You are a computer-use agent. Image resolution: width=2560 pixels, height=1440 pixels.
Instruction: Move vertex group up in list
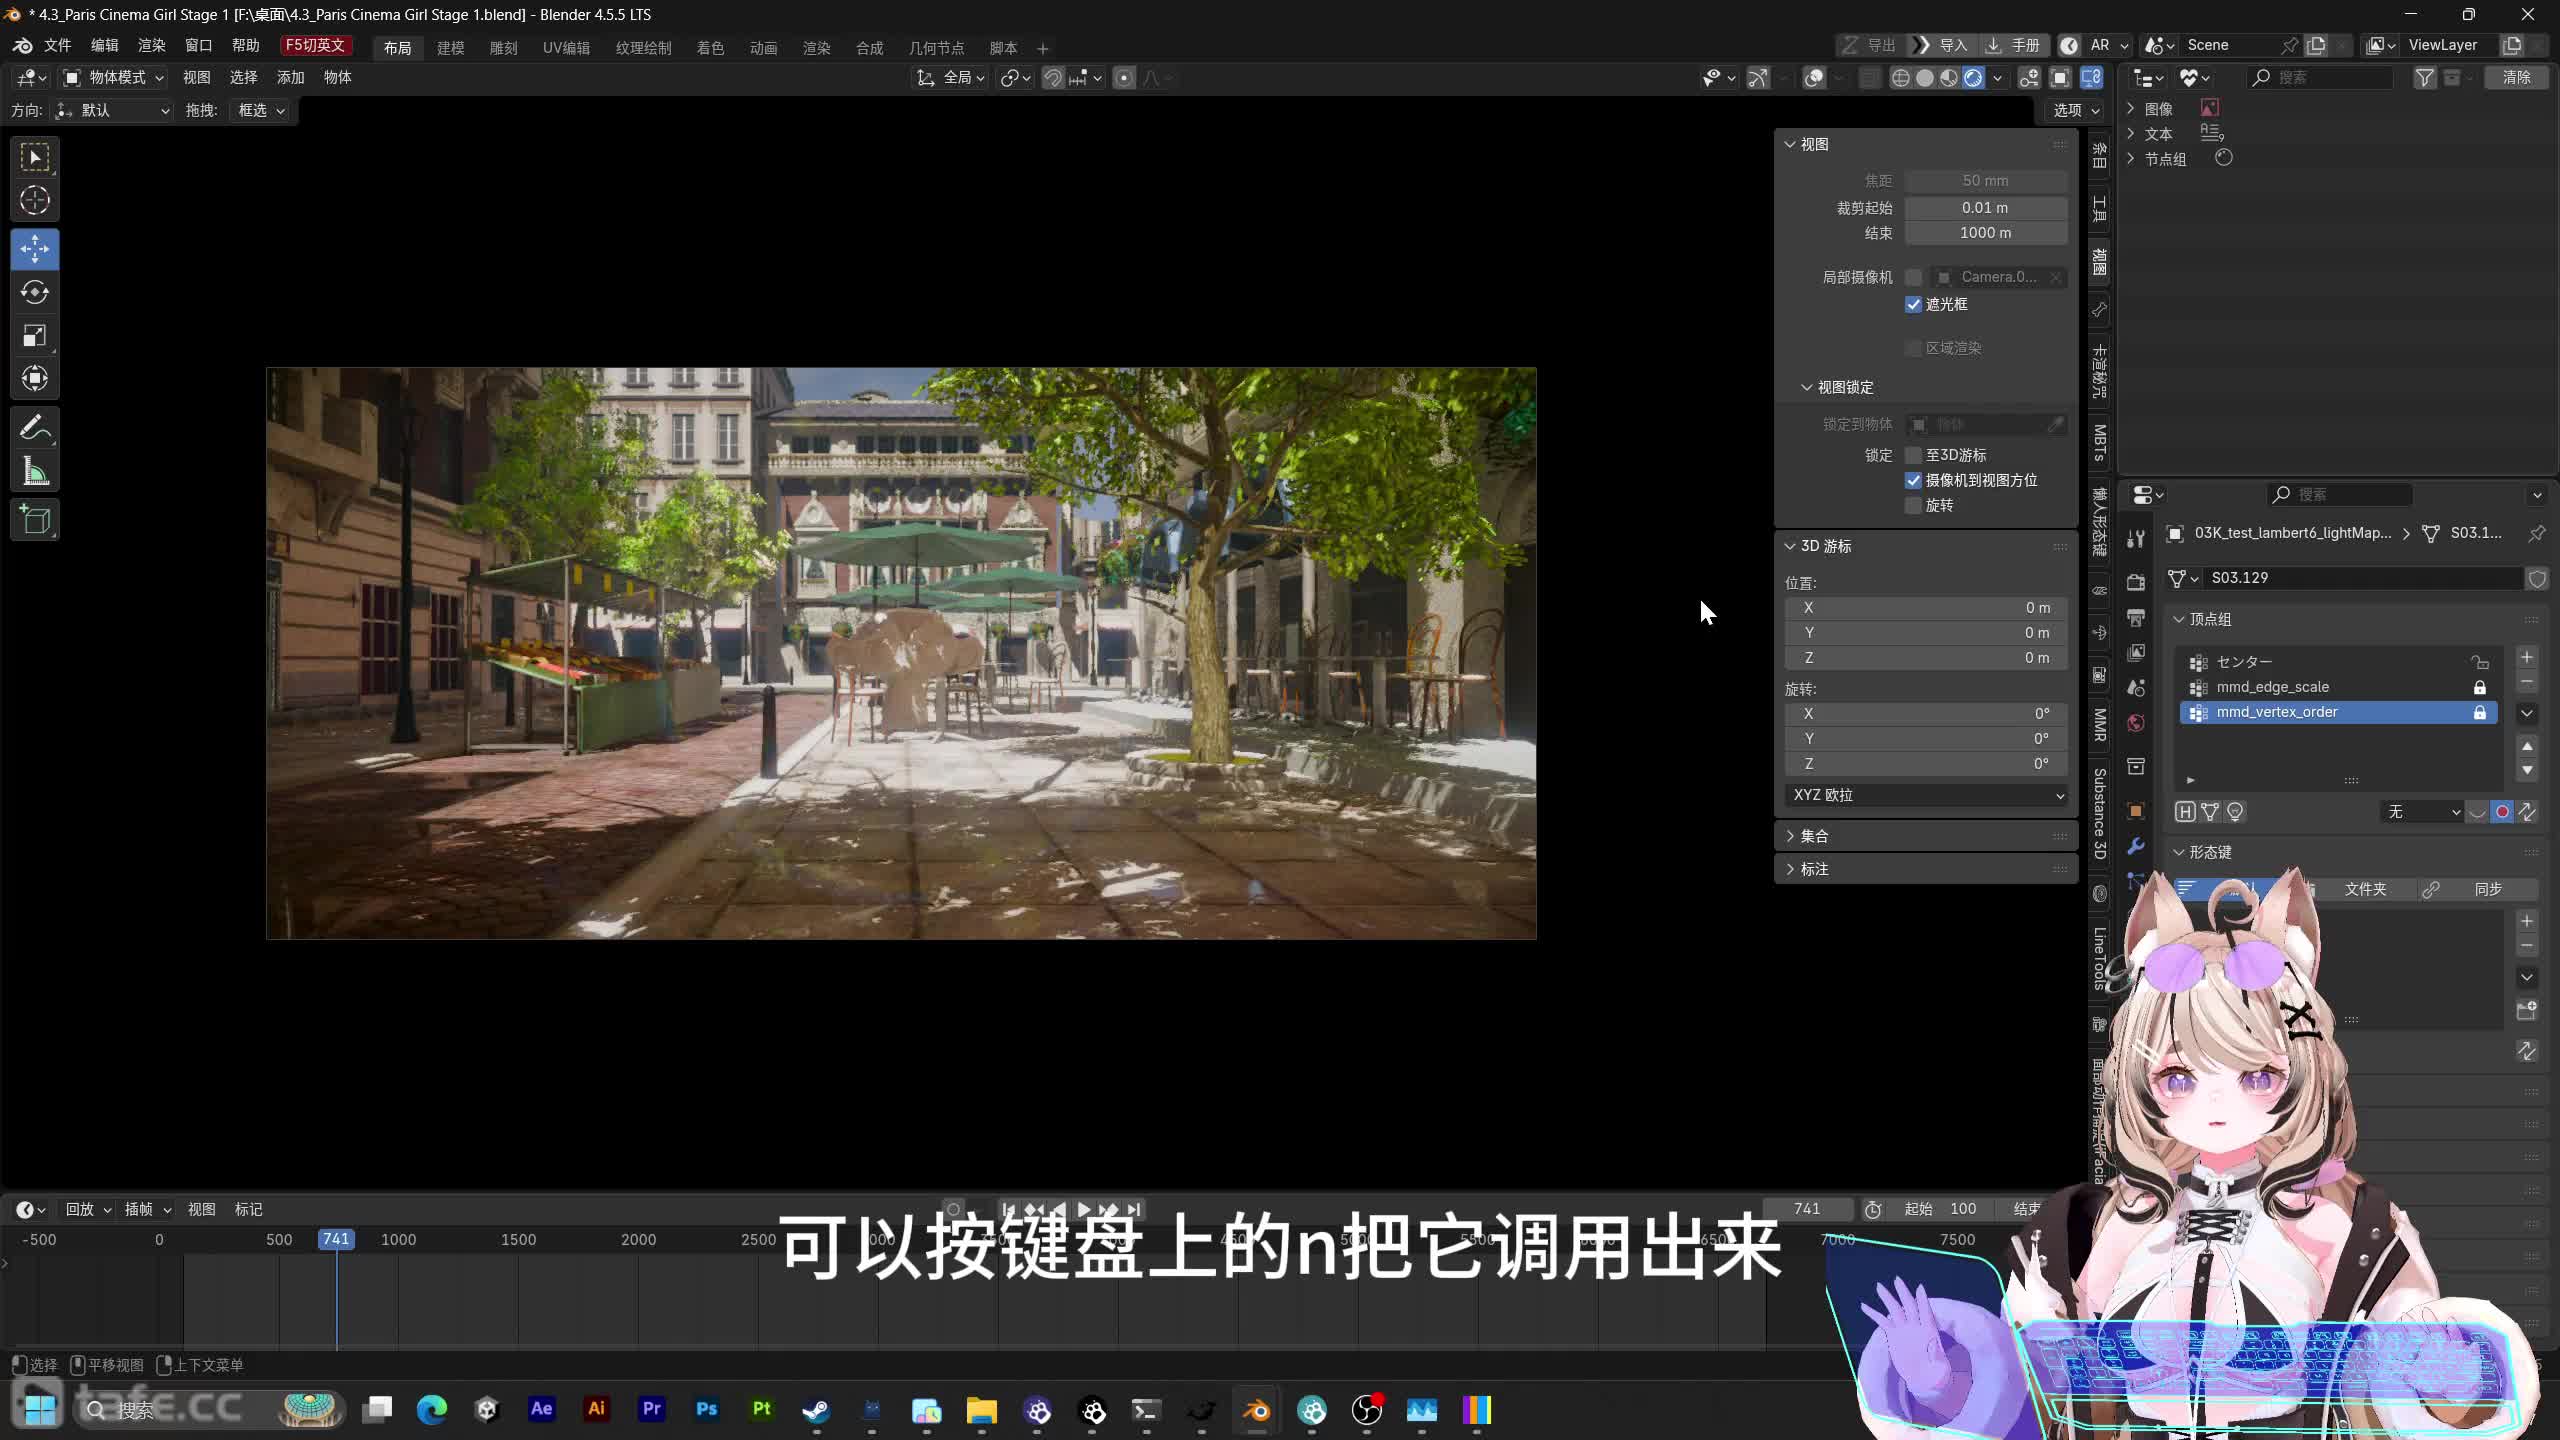click(2527, 746)
